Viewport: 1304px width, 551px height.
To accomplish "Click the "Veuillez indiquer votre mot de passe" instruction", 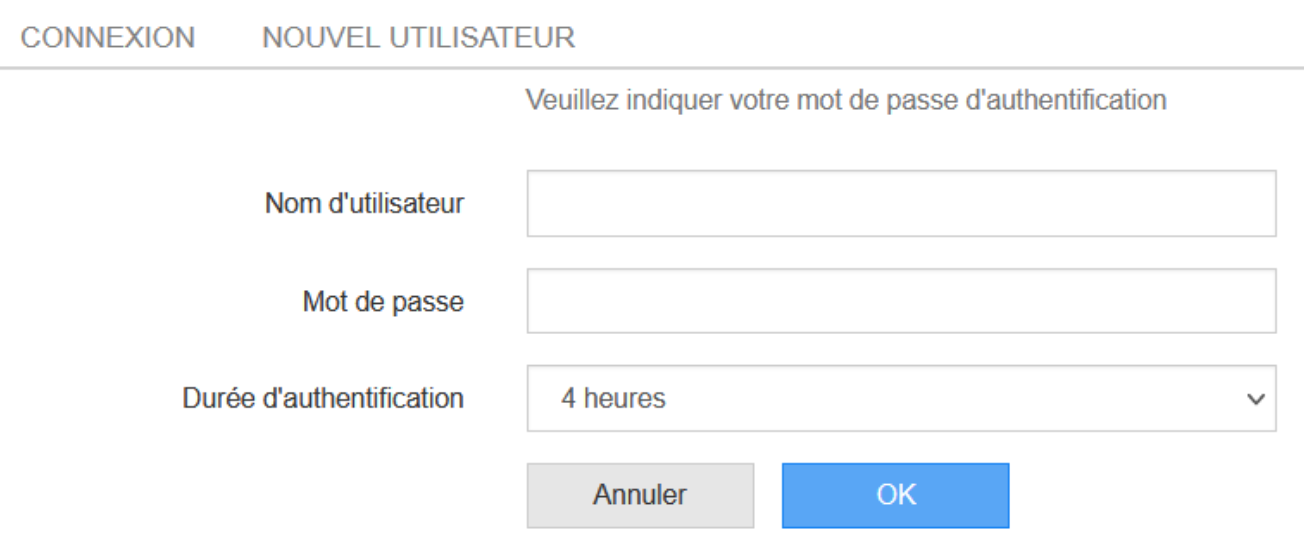I will coord(846,100).
